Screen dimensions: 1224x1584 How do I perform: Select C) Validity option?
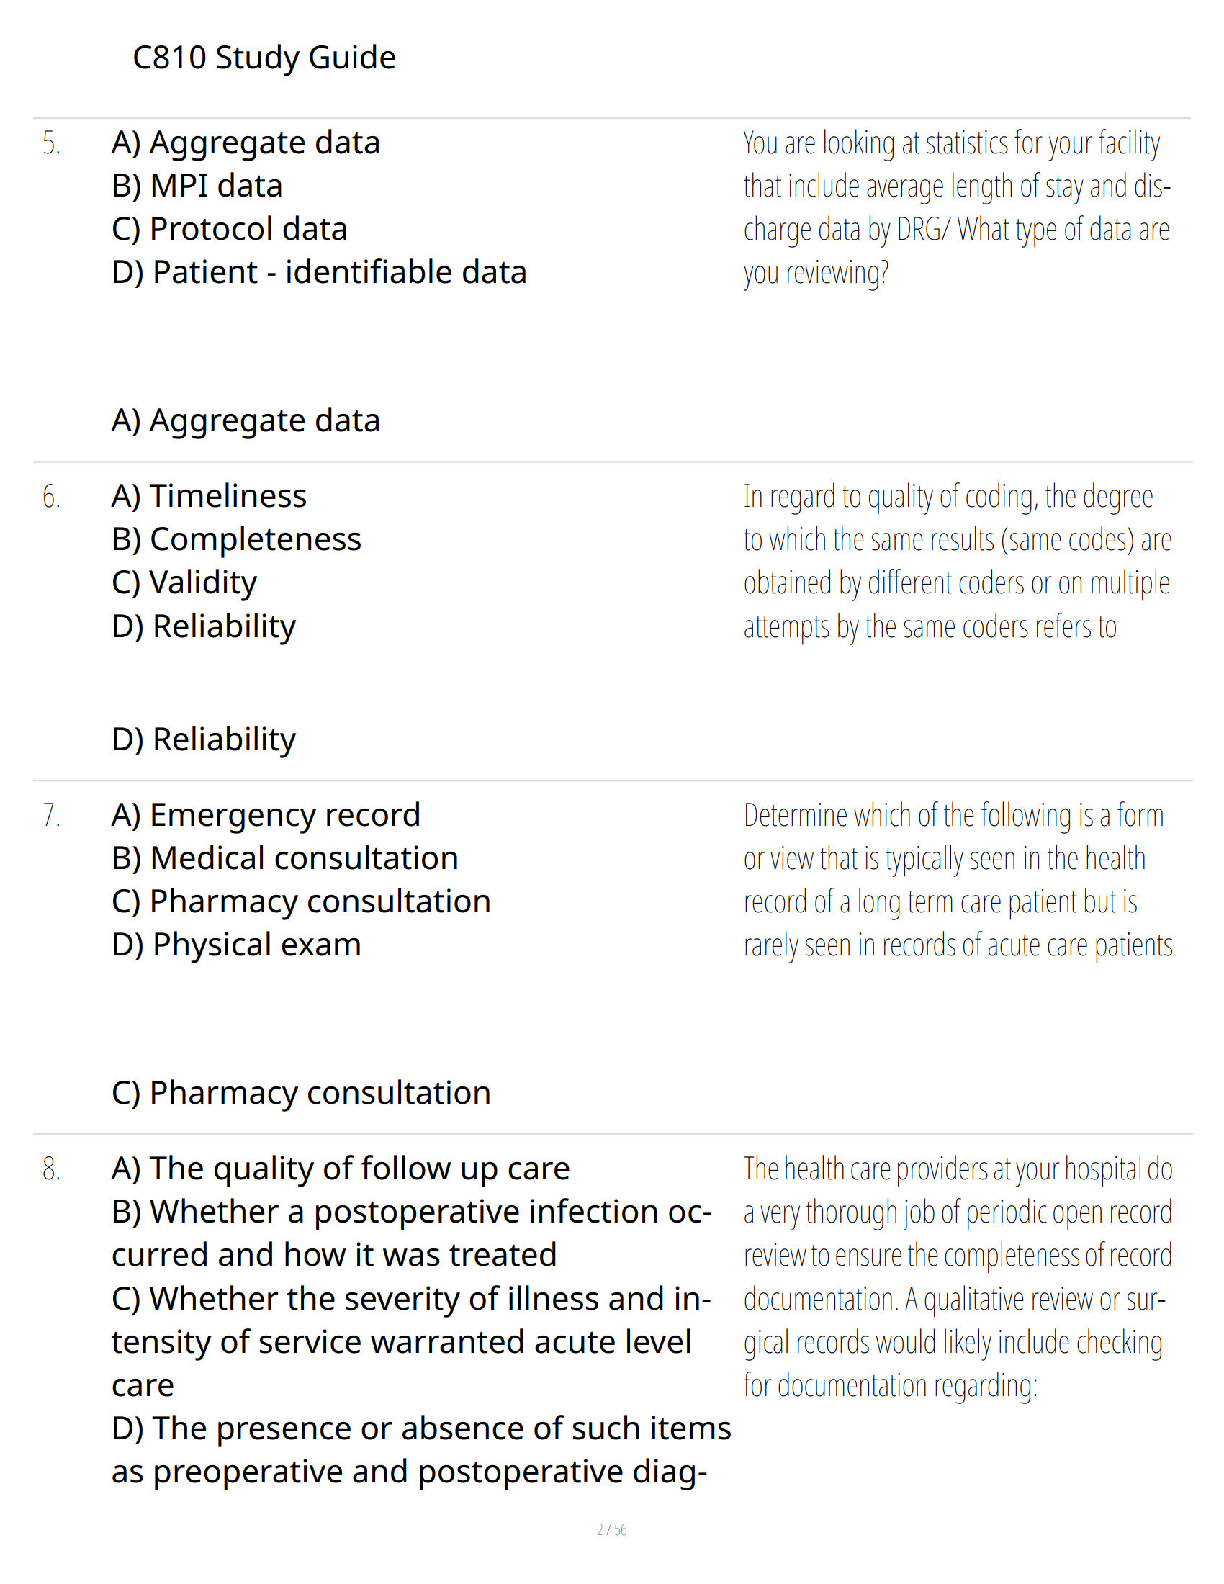184,583
